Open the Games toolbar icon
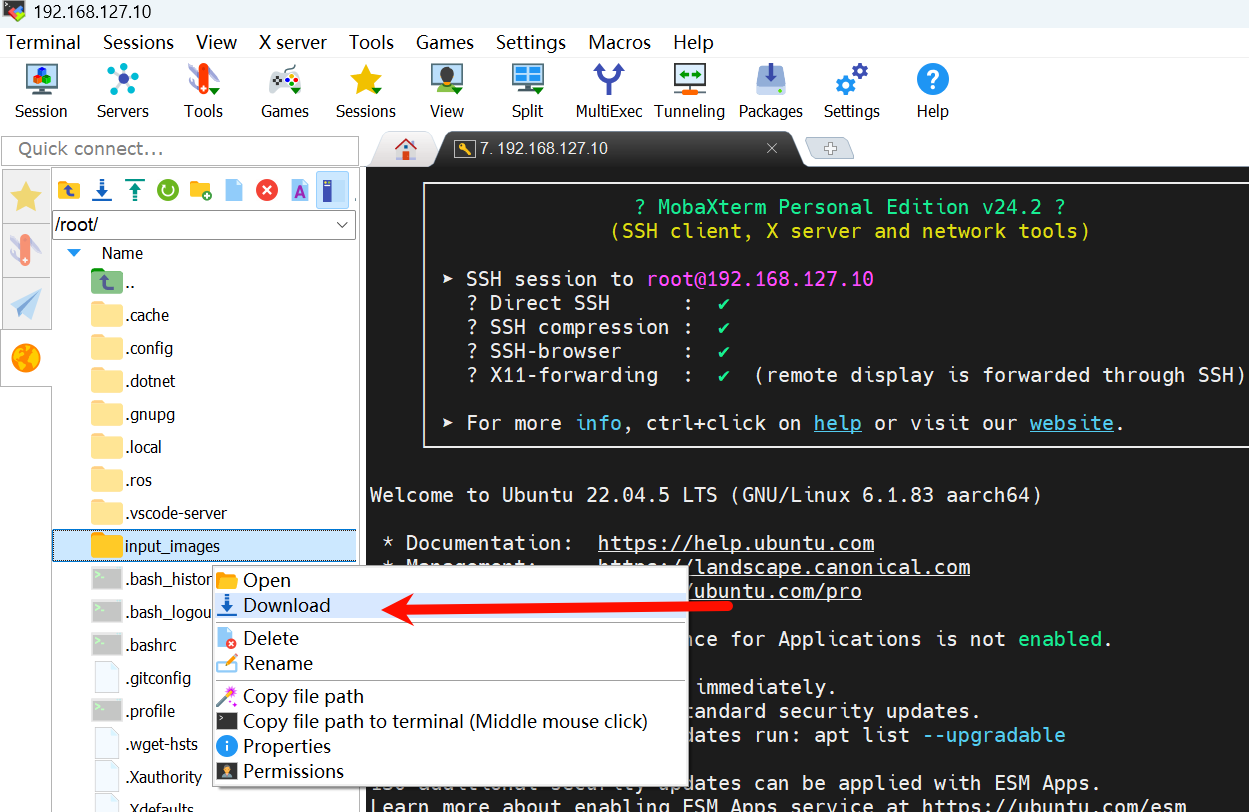Viewport: 1249px width, 812px height. click(285, 91)
